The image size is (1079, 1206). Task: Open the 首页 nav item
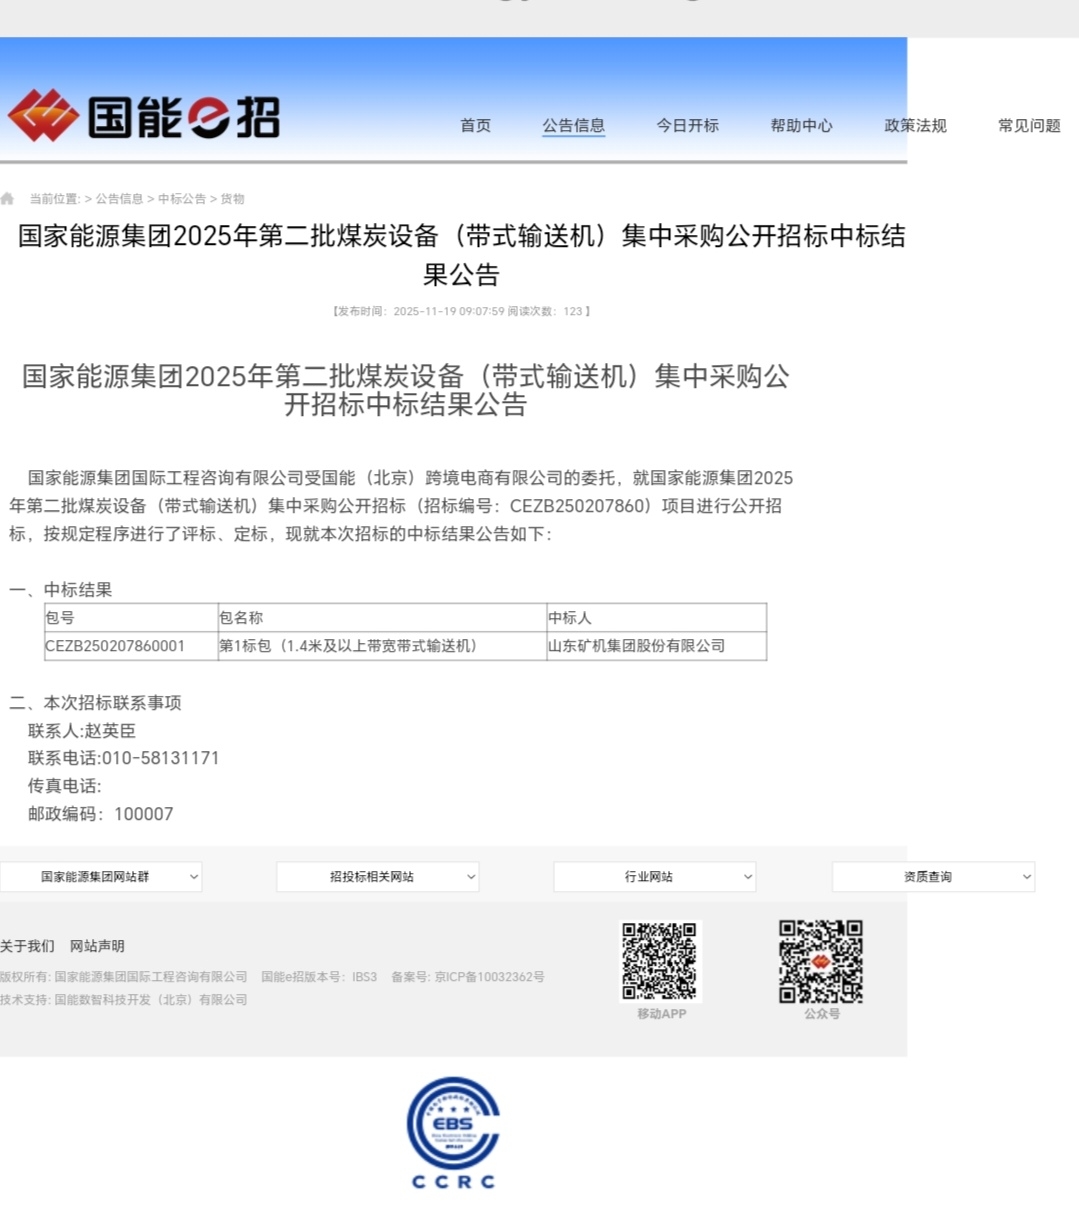[x=476, y=126]
